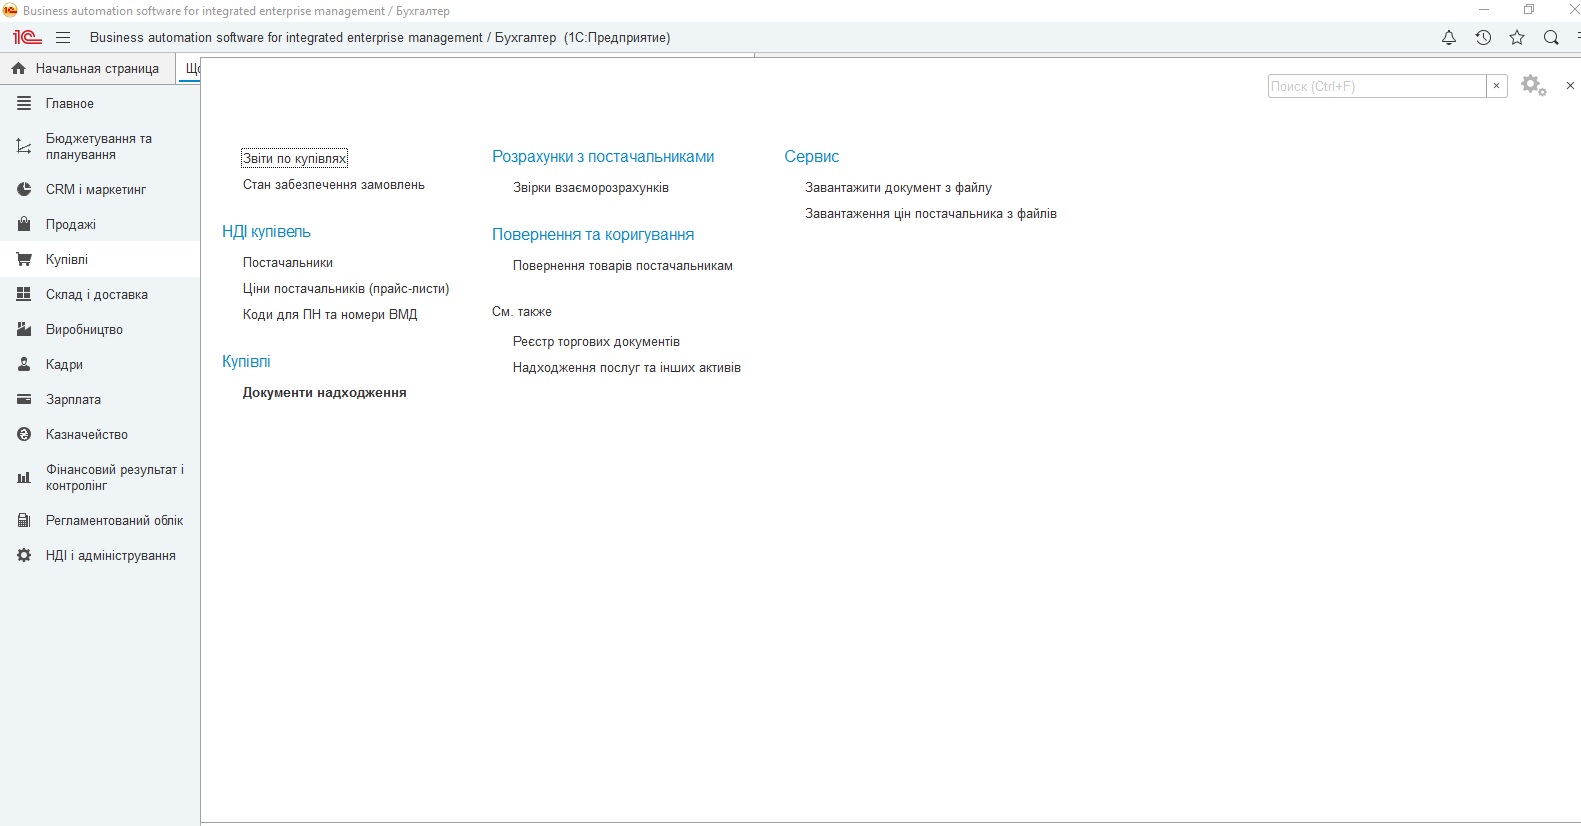
Task: Open the history clock icon
Action: pyautogui.click(x=1483, y=38)
